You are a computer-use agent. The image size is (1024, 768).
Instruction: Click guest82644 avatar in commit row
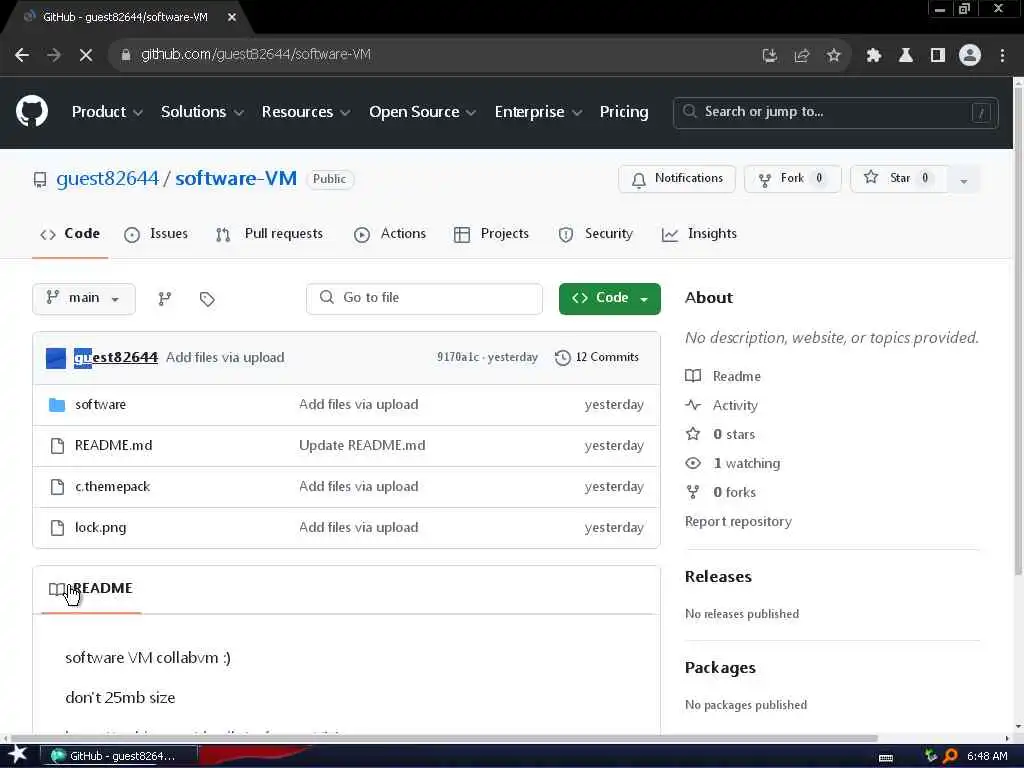click(56, 358)
